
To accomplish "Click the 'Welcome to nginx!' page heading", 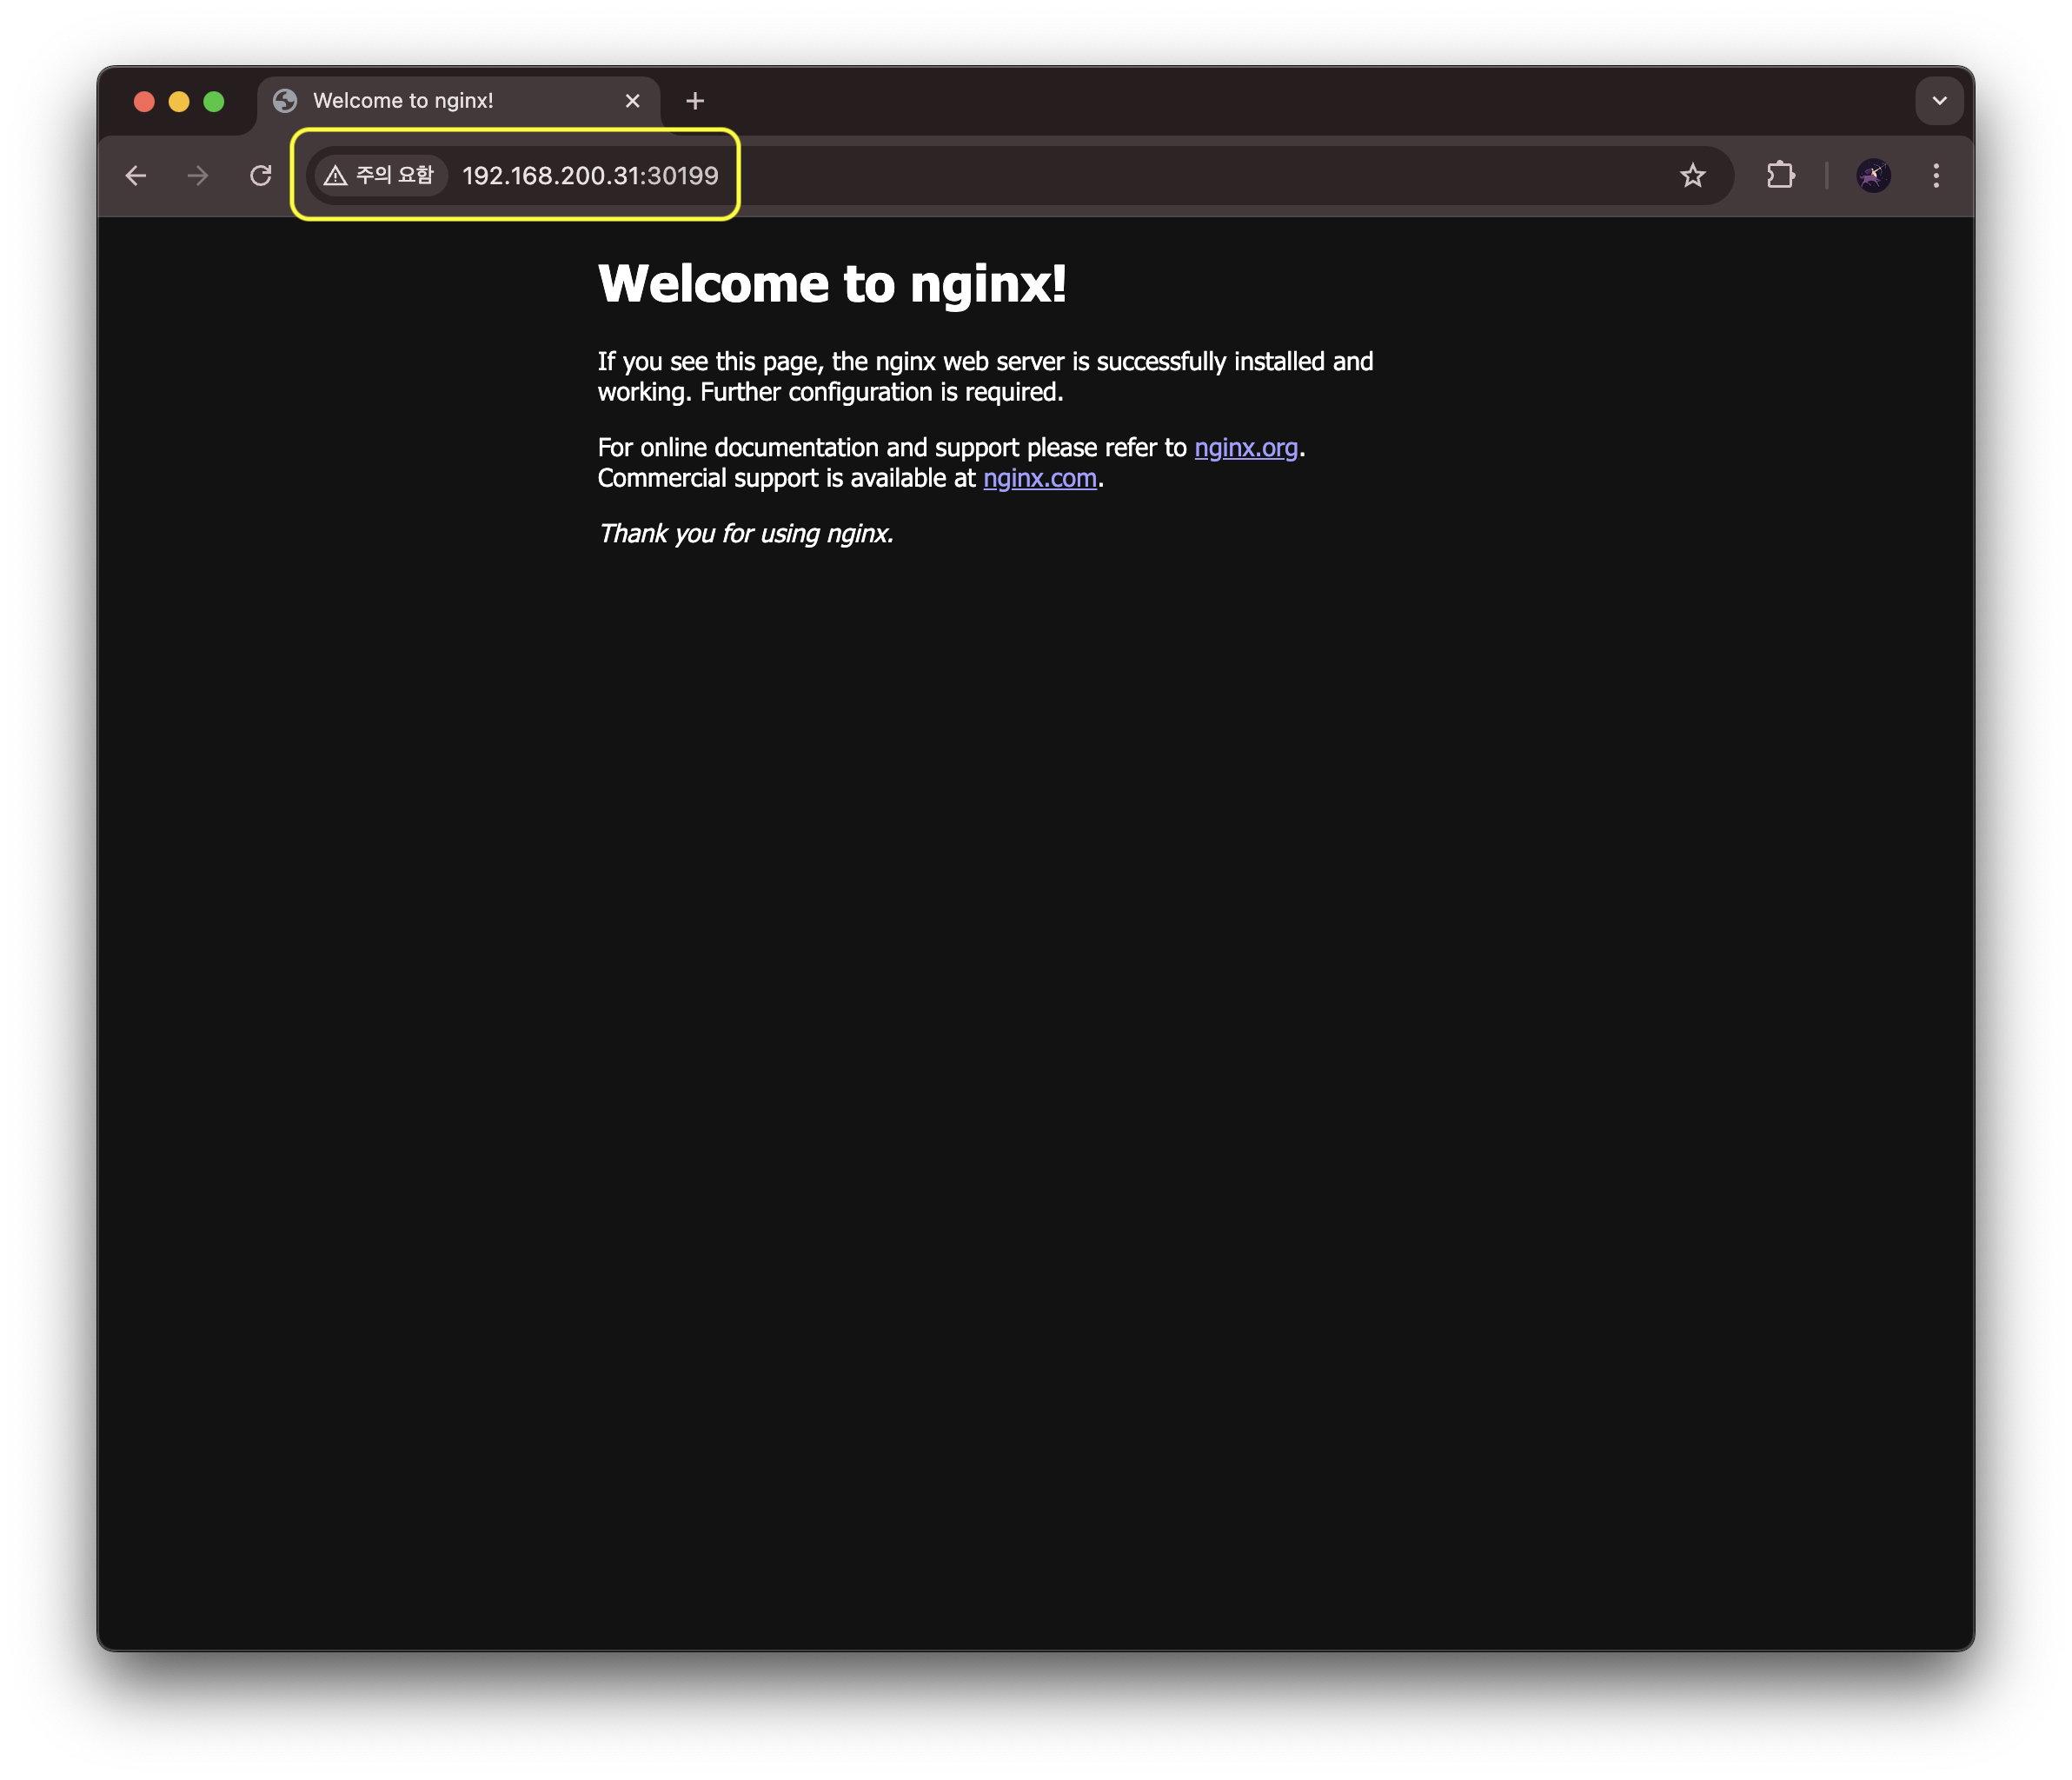I will (831, 284).
